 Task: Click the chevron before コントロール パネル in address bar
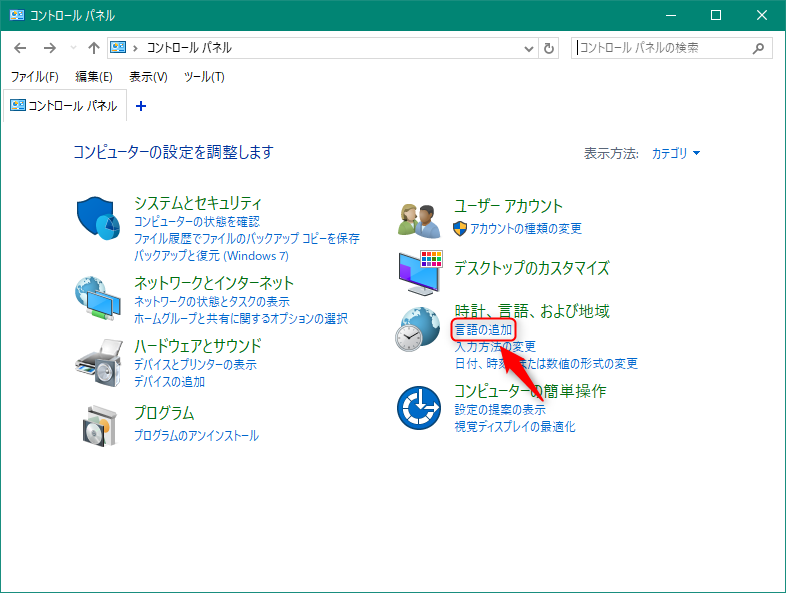click(x=135, y=48)
